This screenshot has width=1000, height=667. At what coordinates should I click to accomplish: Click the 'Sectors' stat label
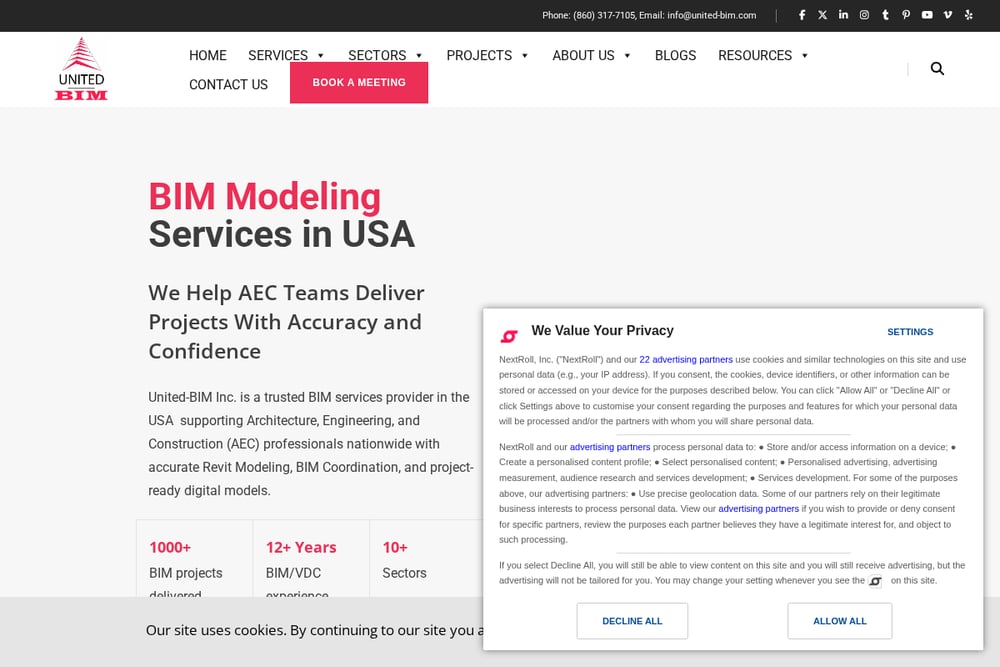tap(404, 573)
